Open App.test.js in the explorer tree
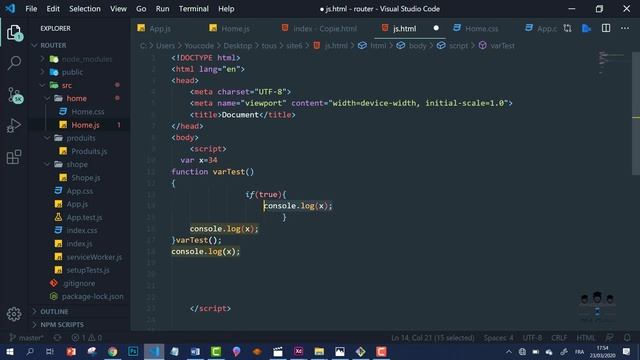The height and width of the screenshot is (360, 640). 84,217
